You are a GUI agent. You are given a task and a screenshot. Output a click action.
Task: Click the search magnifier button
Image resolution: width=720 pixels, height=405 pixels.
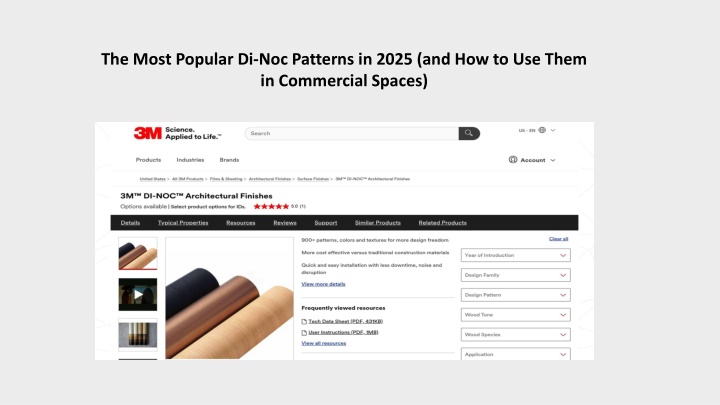point(469,133)
